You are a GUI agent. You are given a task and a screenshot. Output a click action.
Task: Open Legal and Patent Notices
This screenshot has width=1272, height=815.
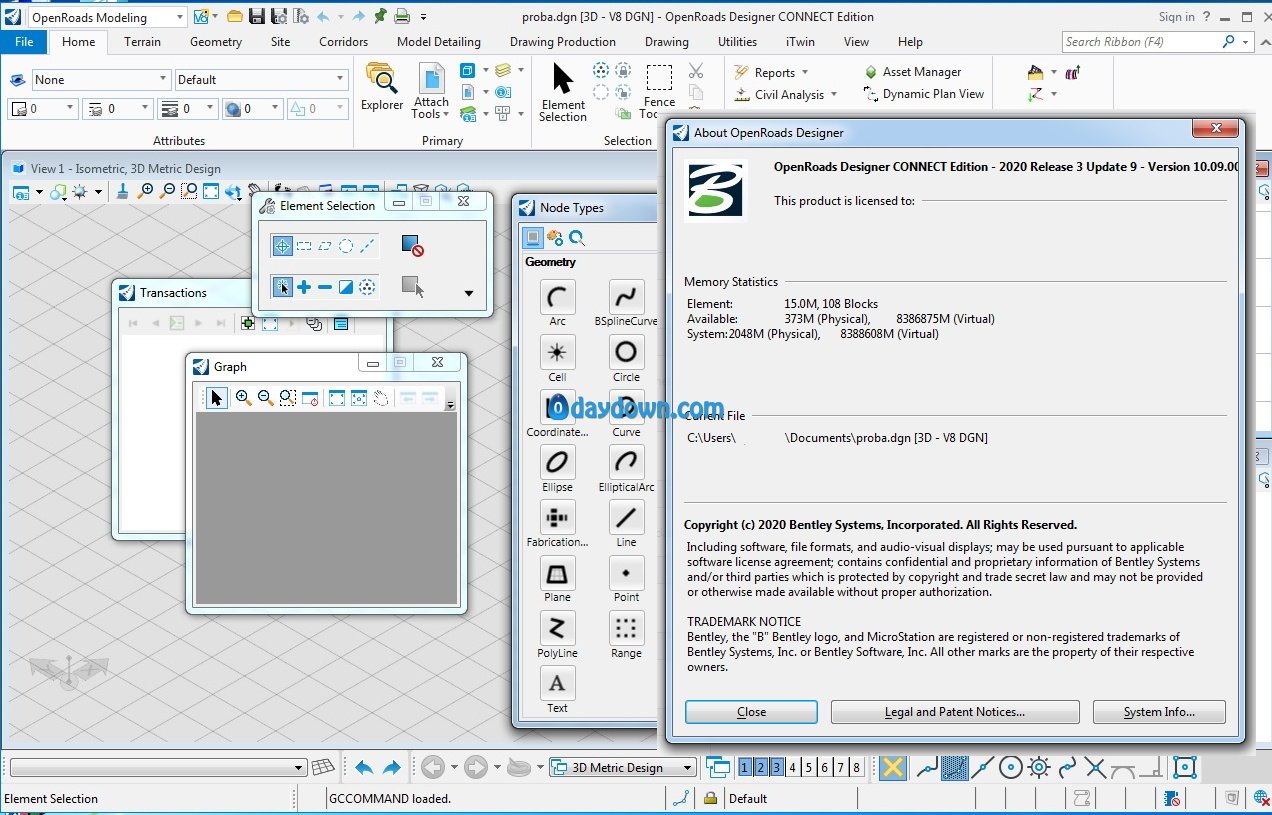(955, 712)
